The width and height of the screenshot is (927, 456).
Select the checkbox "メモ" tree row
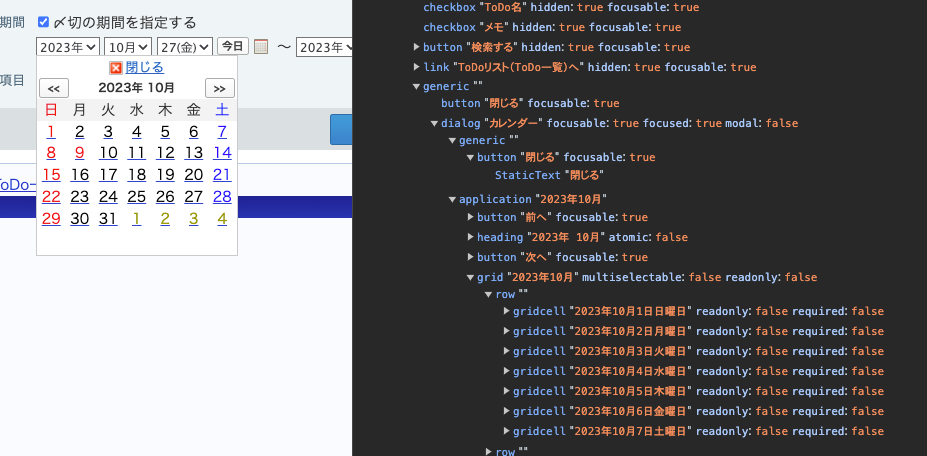click(x=552, y=27)
